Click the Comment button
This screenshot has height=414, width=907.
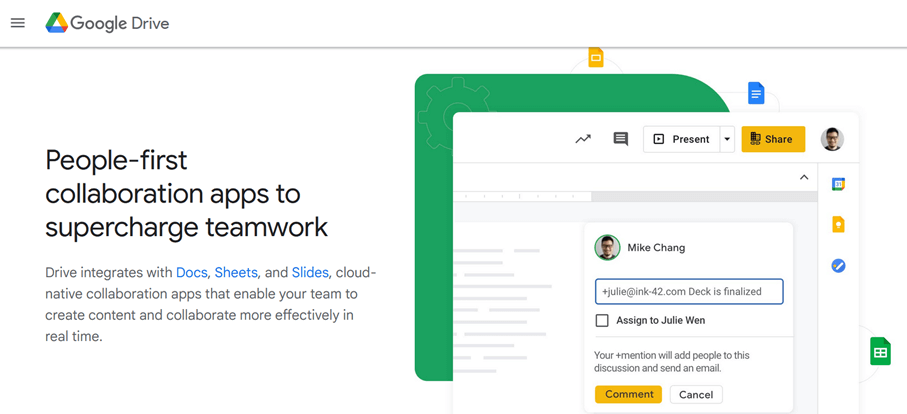point(629,394)
